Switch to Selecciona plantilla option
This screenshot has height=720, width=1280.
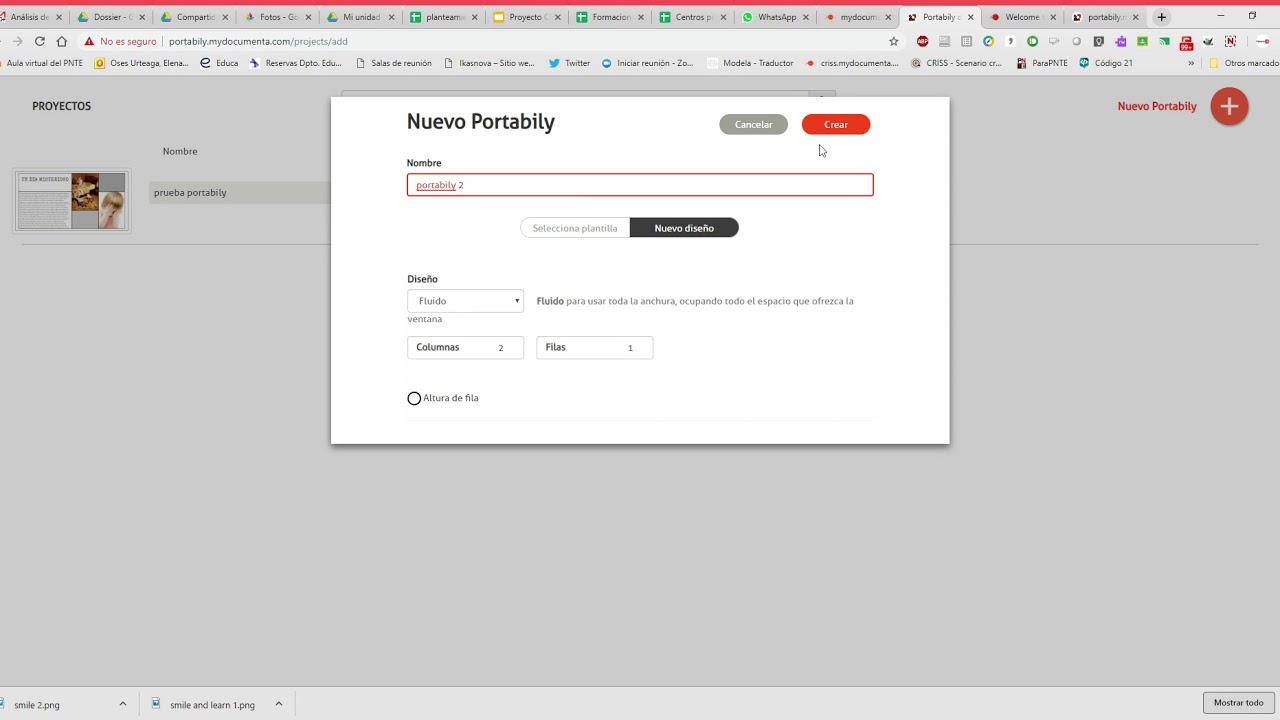[575, 228]
